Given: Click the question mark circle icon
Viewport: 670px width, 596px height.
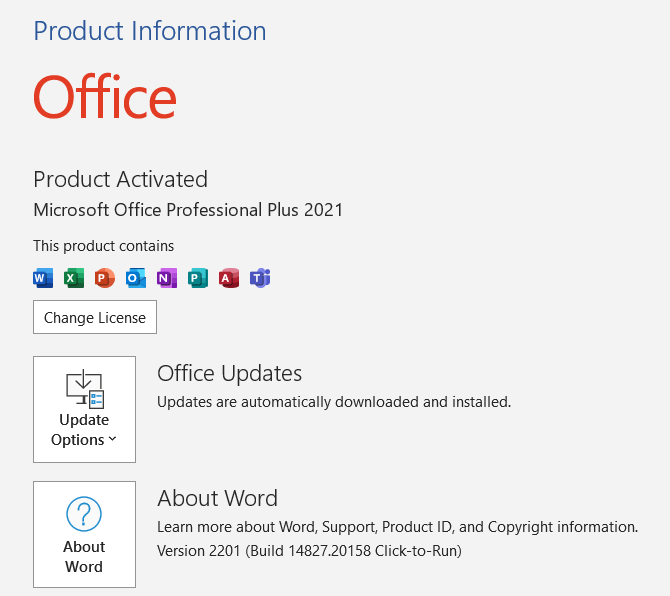Looking at the screenshot, I should pos(84,514).
